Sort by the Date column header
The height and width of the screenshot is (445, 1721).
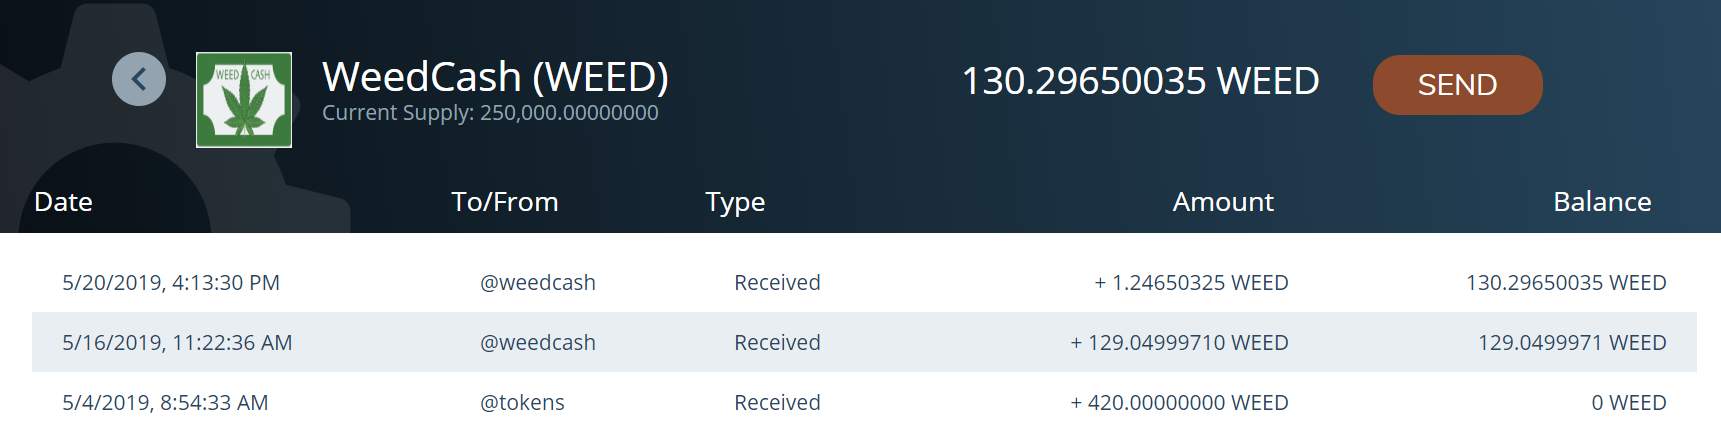click(63, 202)
